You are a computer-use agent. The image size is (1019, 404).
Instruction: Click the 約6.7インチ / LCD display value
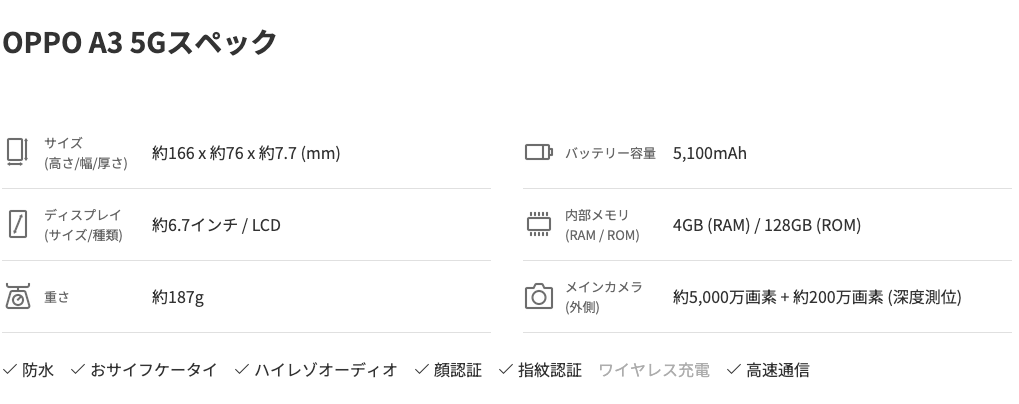pyautogui.click(x=216, y=225)
